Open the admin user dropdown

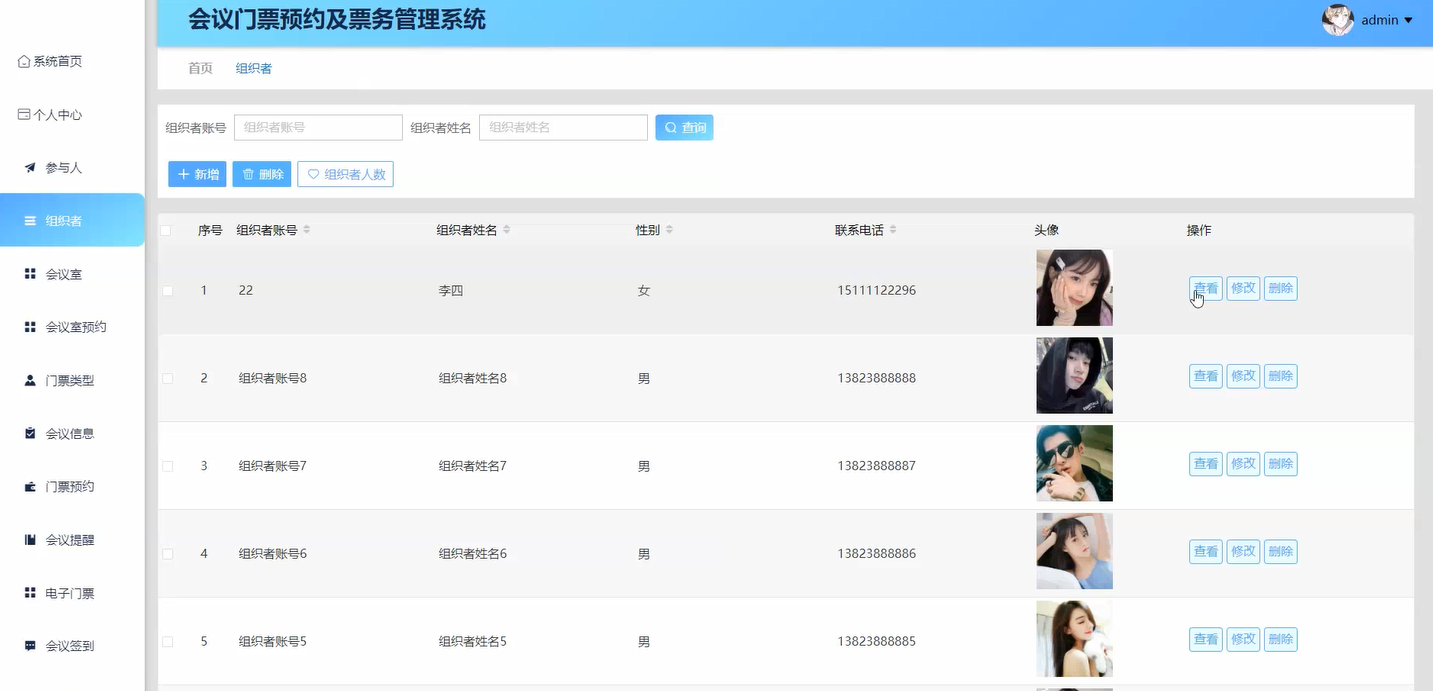(1386, 20)
